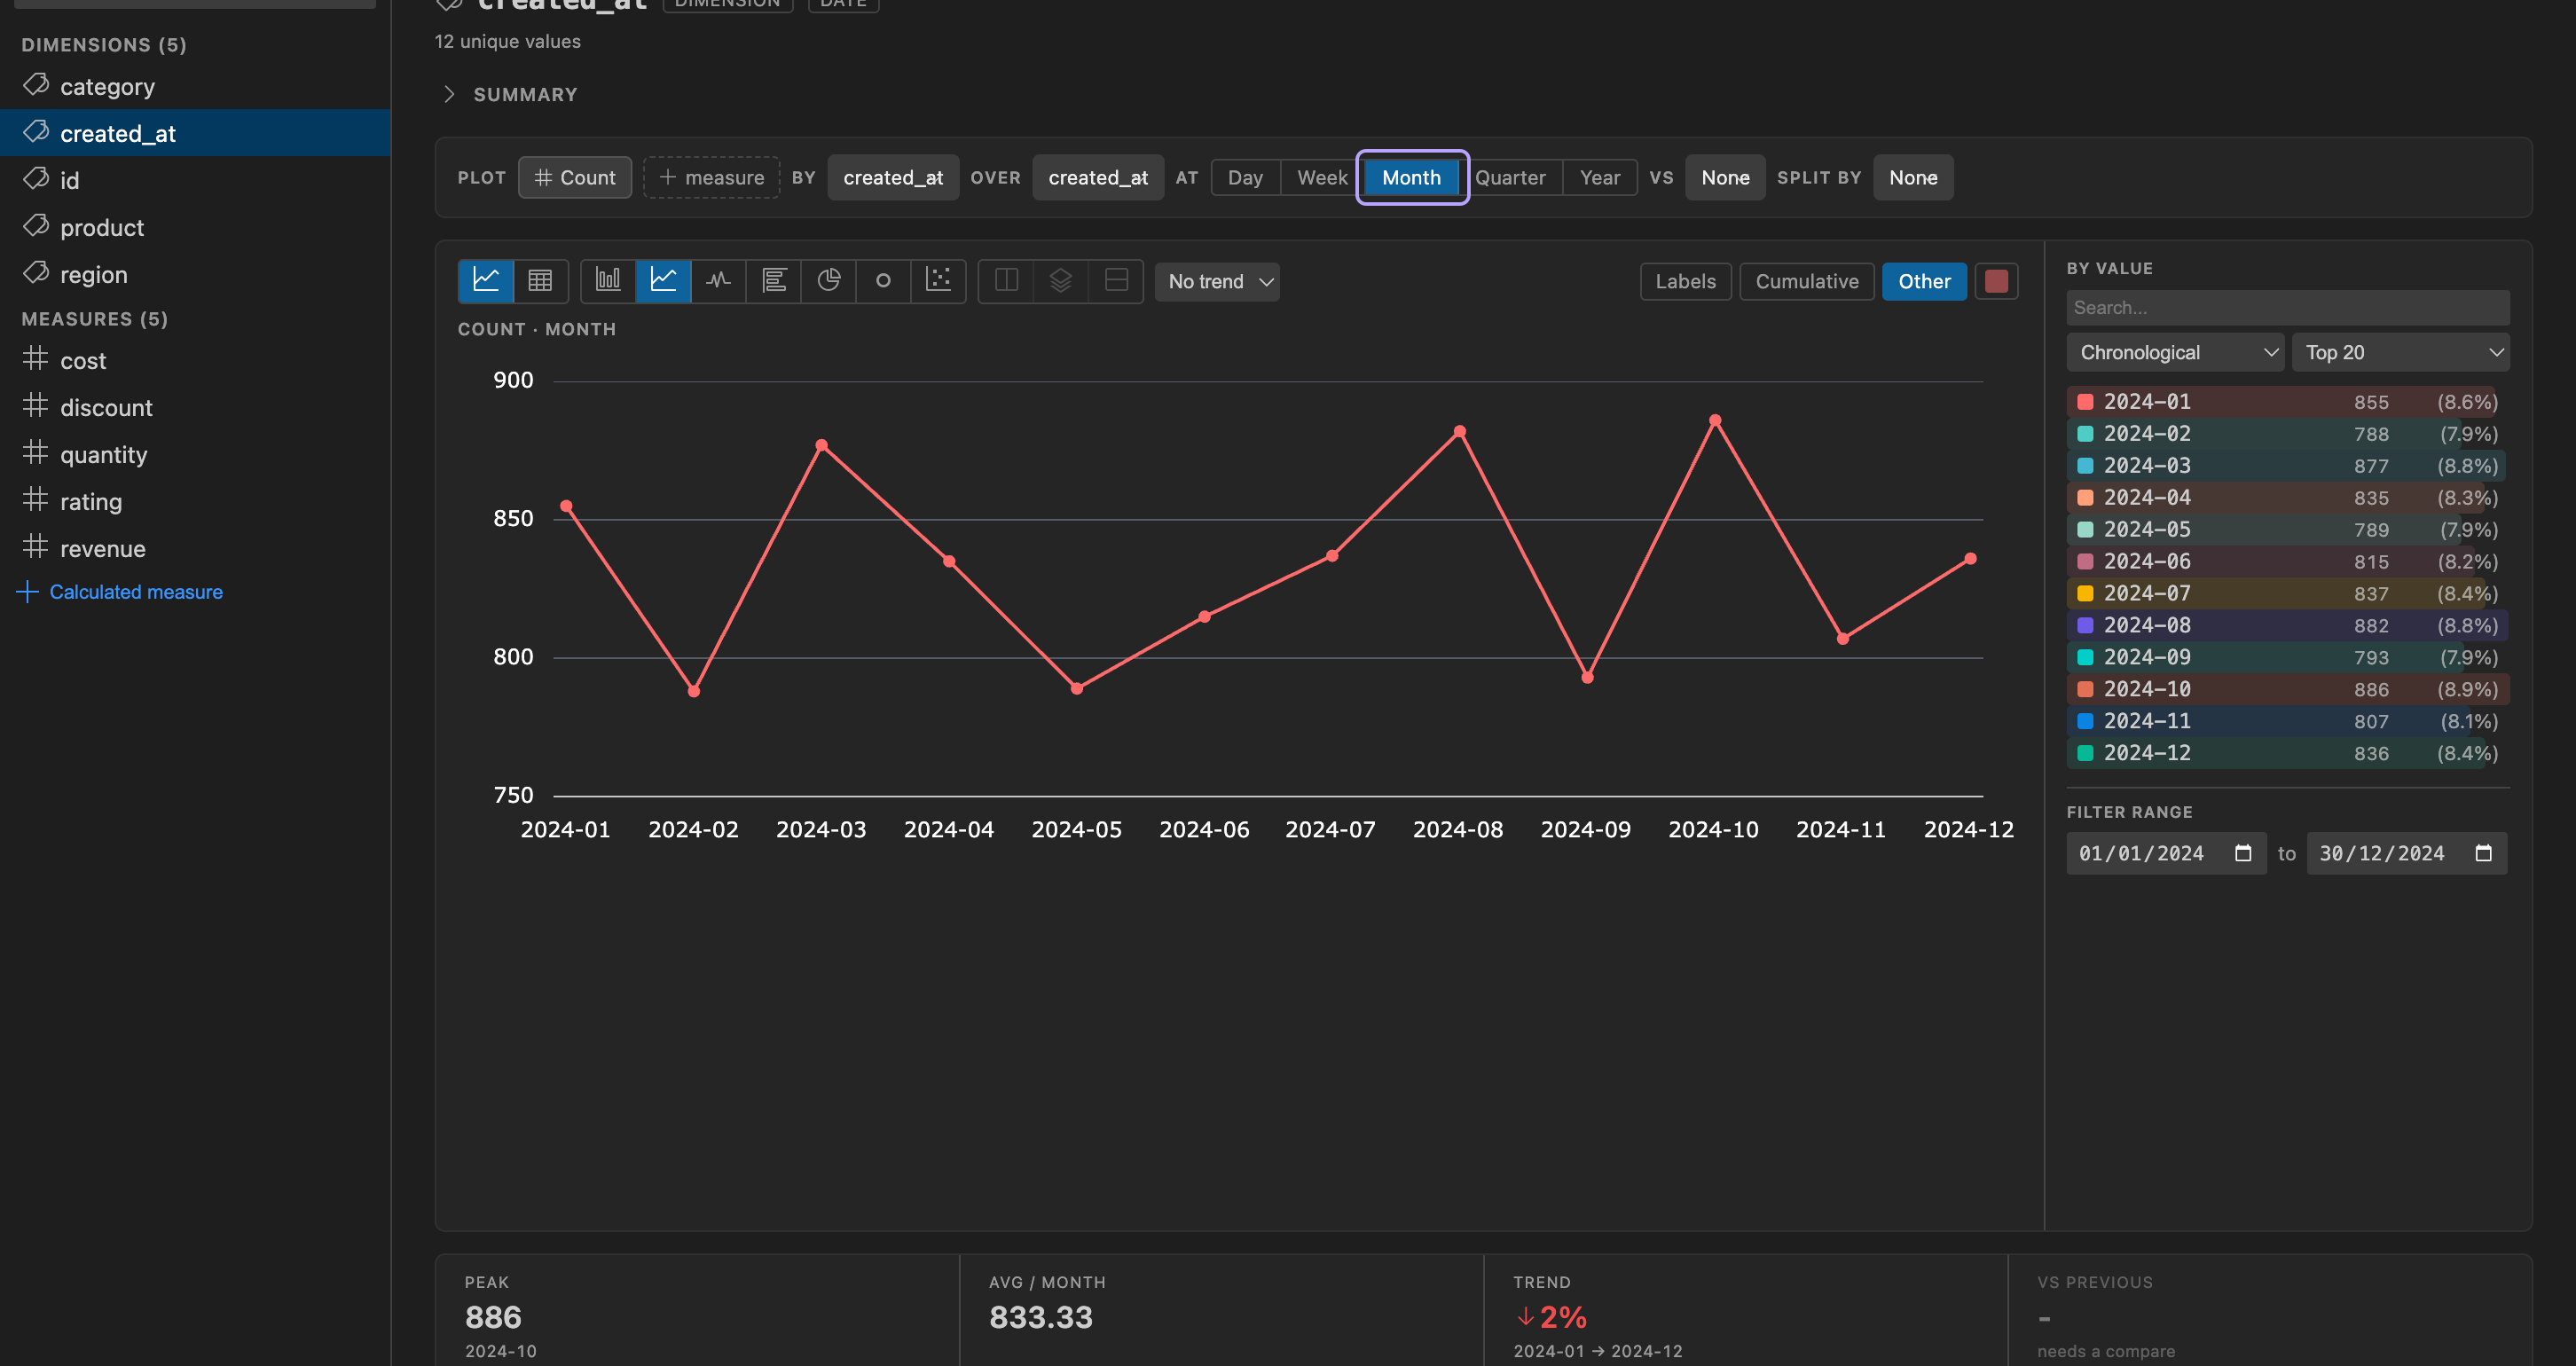
Task: Set granularity to Day
Action: pyautogui.click(x=1245, y=177)
